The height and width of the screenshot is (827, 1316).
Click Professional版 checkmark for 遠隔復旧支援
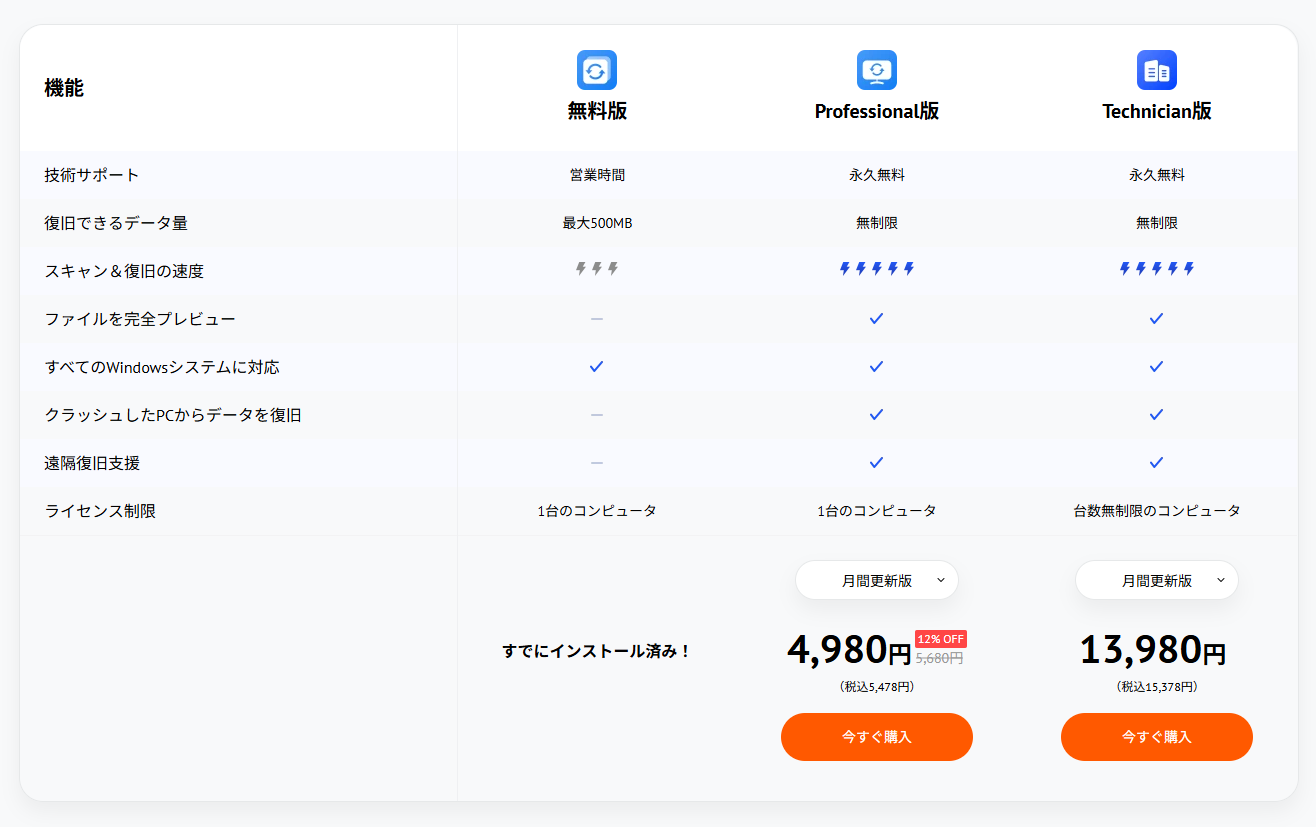pyautogui.click(x=877, y=462)
